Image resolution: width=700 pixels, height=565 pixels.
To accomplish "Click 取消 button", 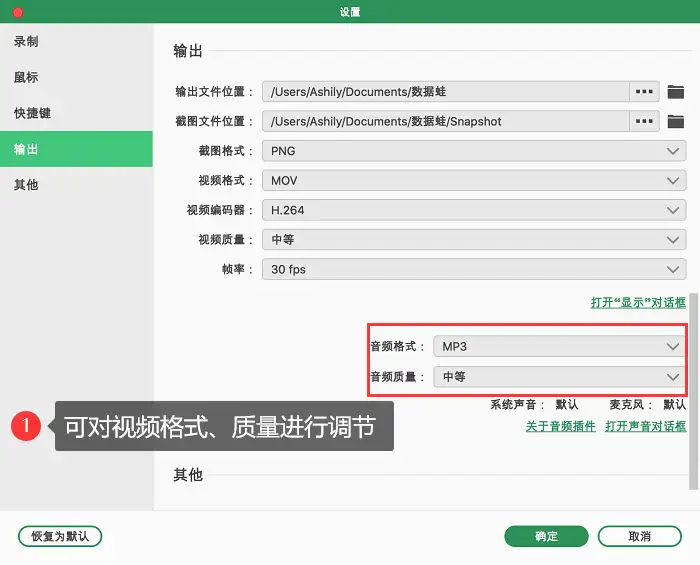I will click(x=640, y=536).
